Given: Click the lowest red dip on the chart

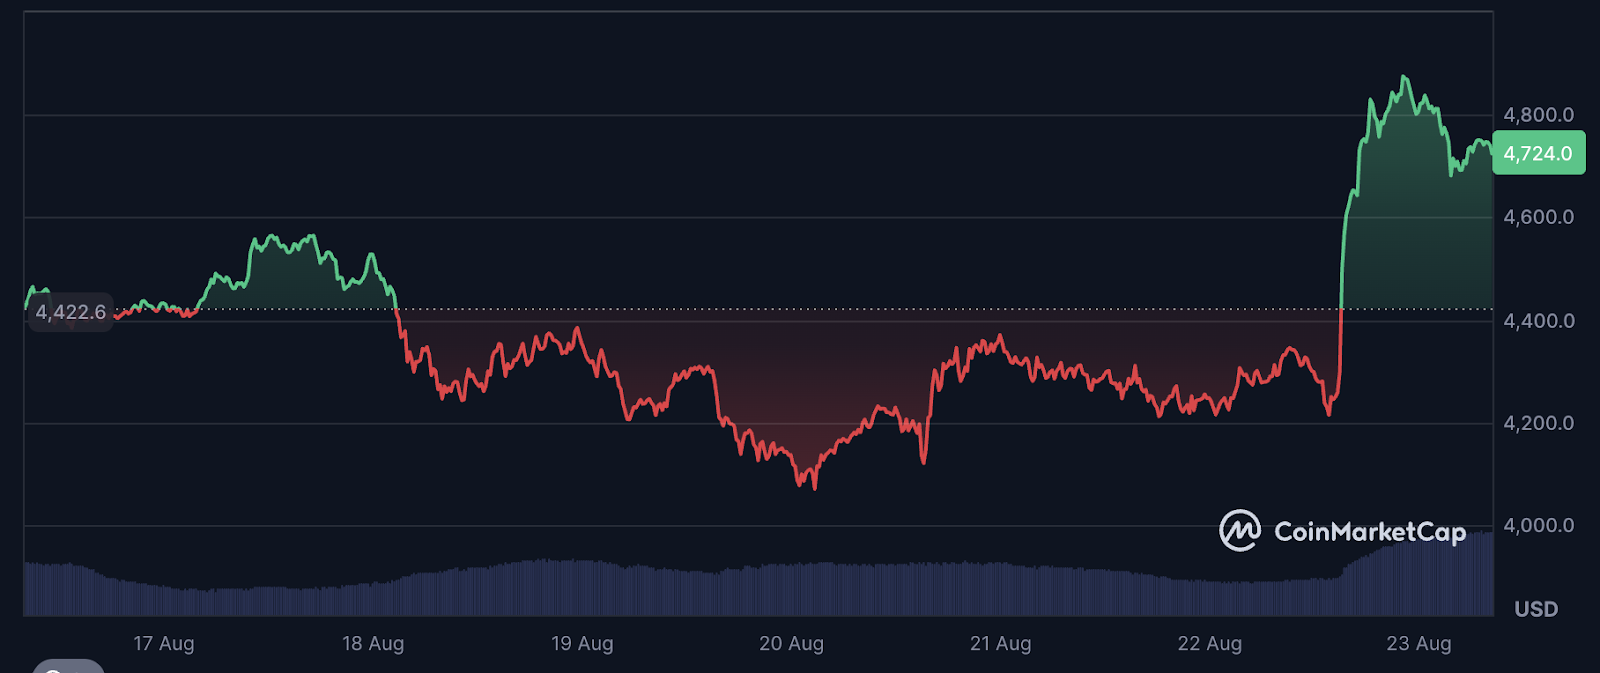Looking at the screenshot, I should pyautogui.click(x=814, y=487).
